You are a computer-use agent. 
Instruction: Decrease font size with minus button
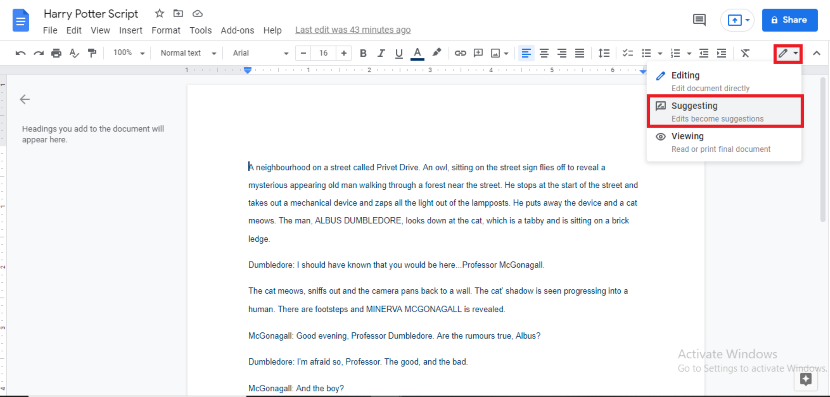pos(304,53)
